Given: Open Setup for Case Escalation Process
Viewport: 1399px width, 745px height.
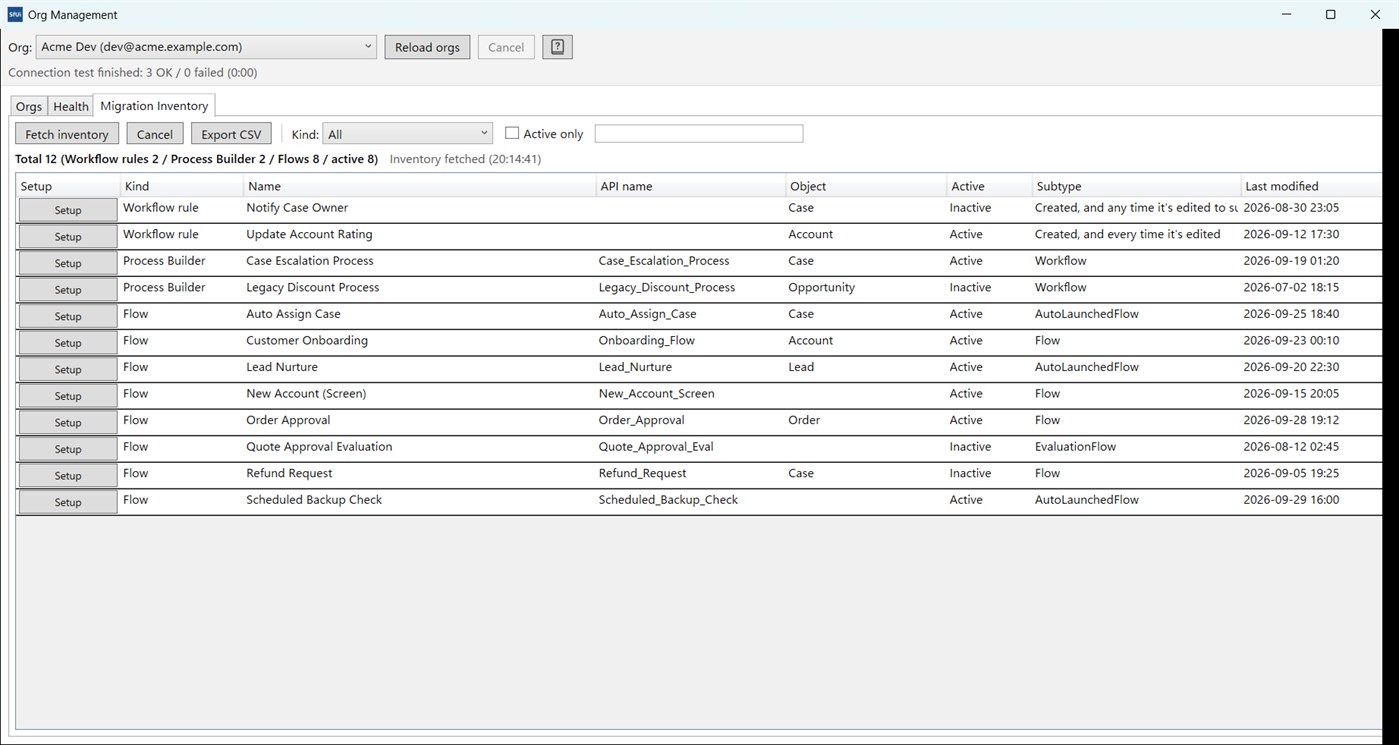Looking at the screenshot, I should pos(68,263).
